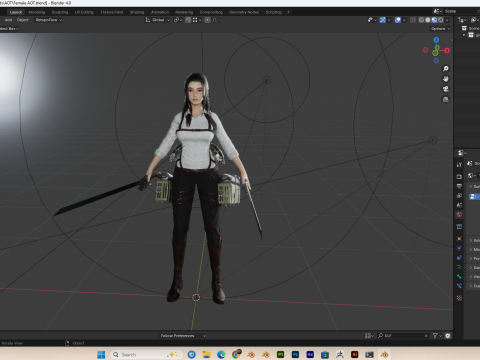Viewport: 480px width, 360px height.
Task: Open the Scene properties tab
Action: (459, 205)
